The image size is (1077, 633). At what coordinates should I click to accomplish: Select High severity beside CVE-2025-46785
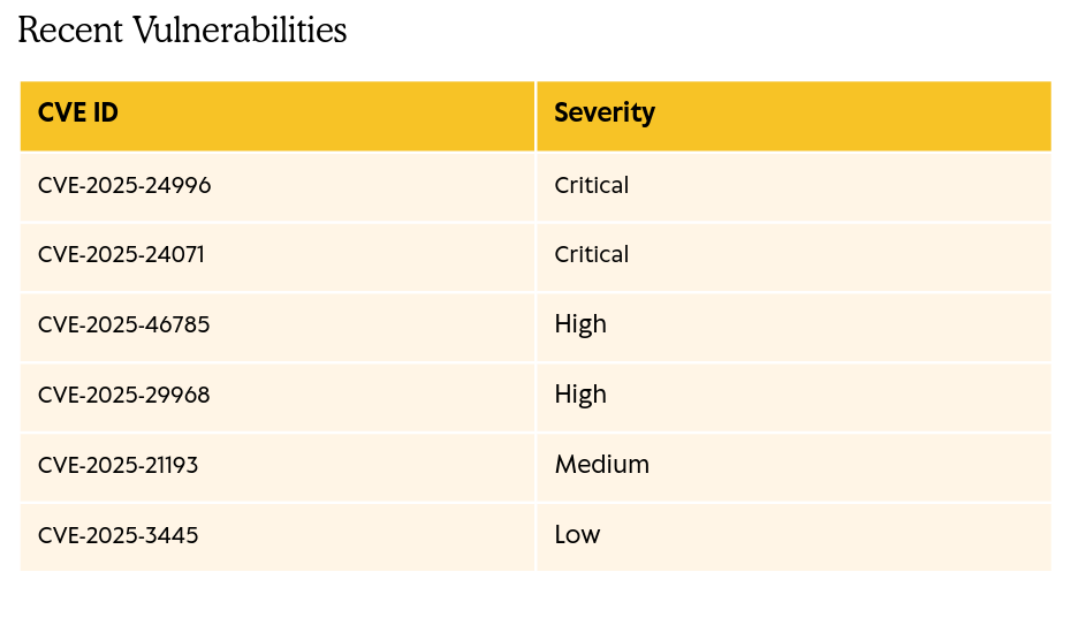point(580,325)
